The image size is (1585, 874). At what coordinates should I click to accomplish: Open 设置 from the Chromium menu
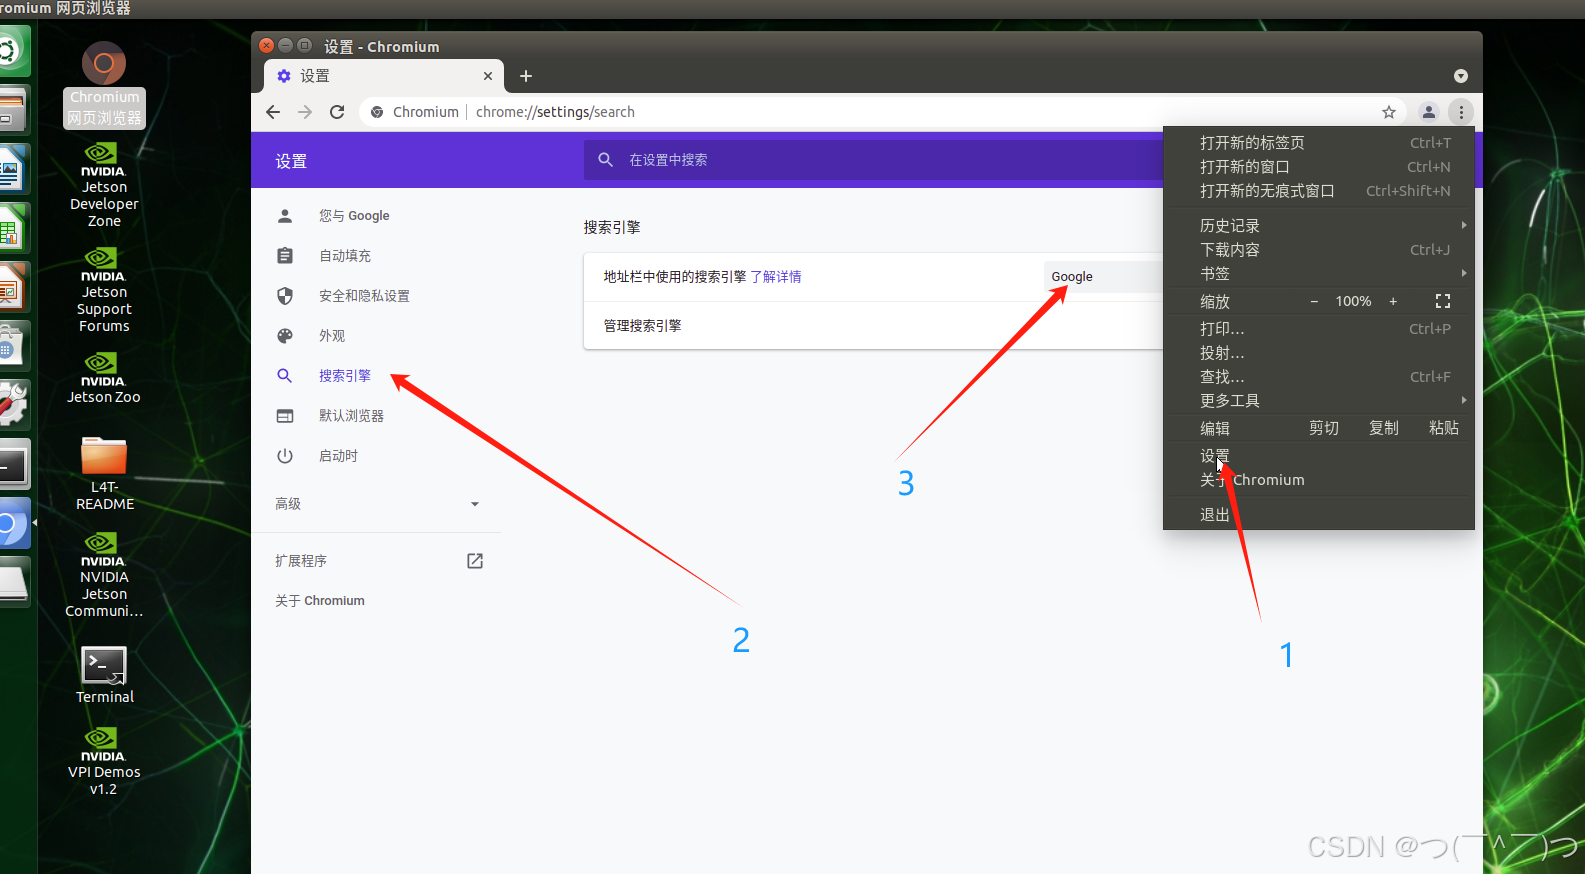coord(1319,456)
